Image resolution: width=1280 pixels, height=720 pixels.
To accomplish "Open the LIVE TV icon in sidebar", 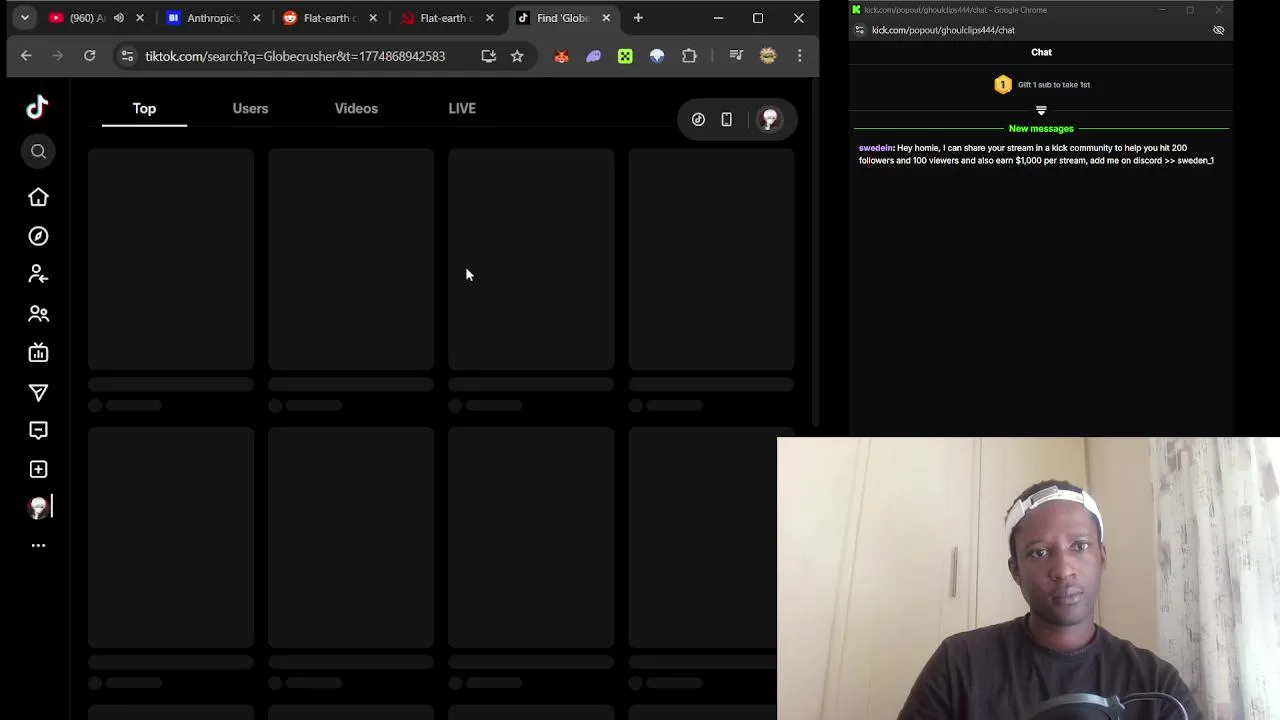I will click(38, 352).
